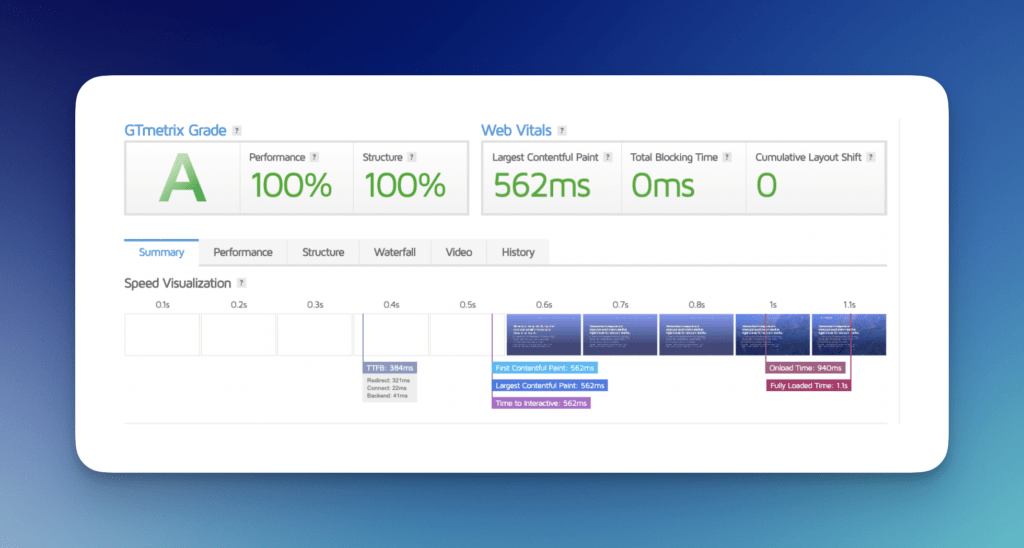
Task: Select the Summary tab
Action: (161, 252)
